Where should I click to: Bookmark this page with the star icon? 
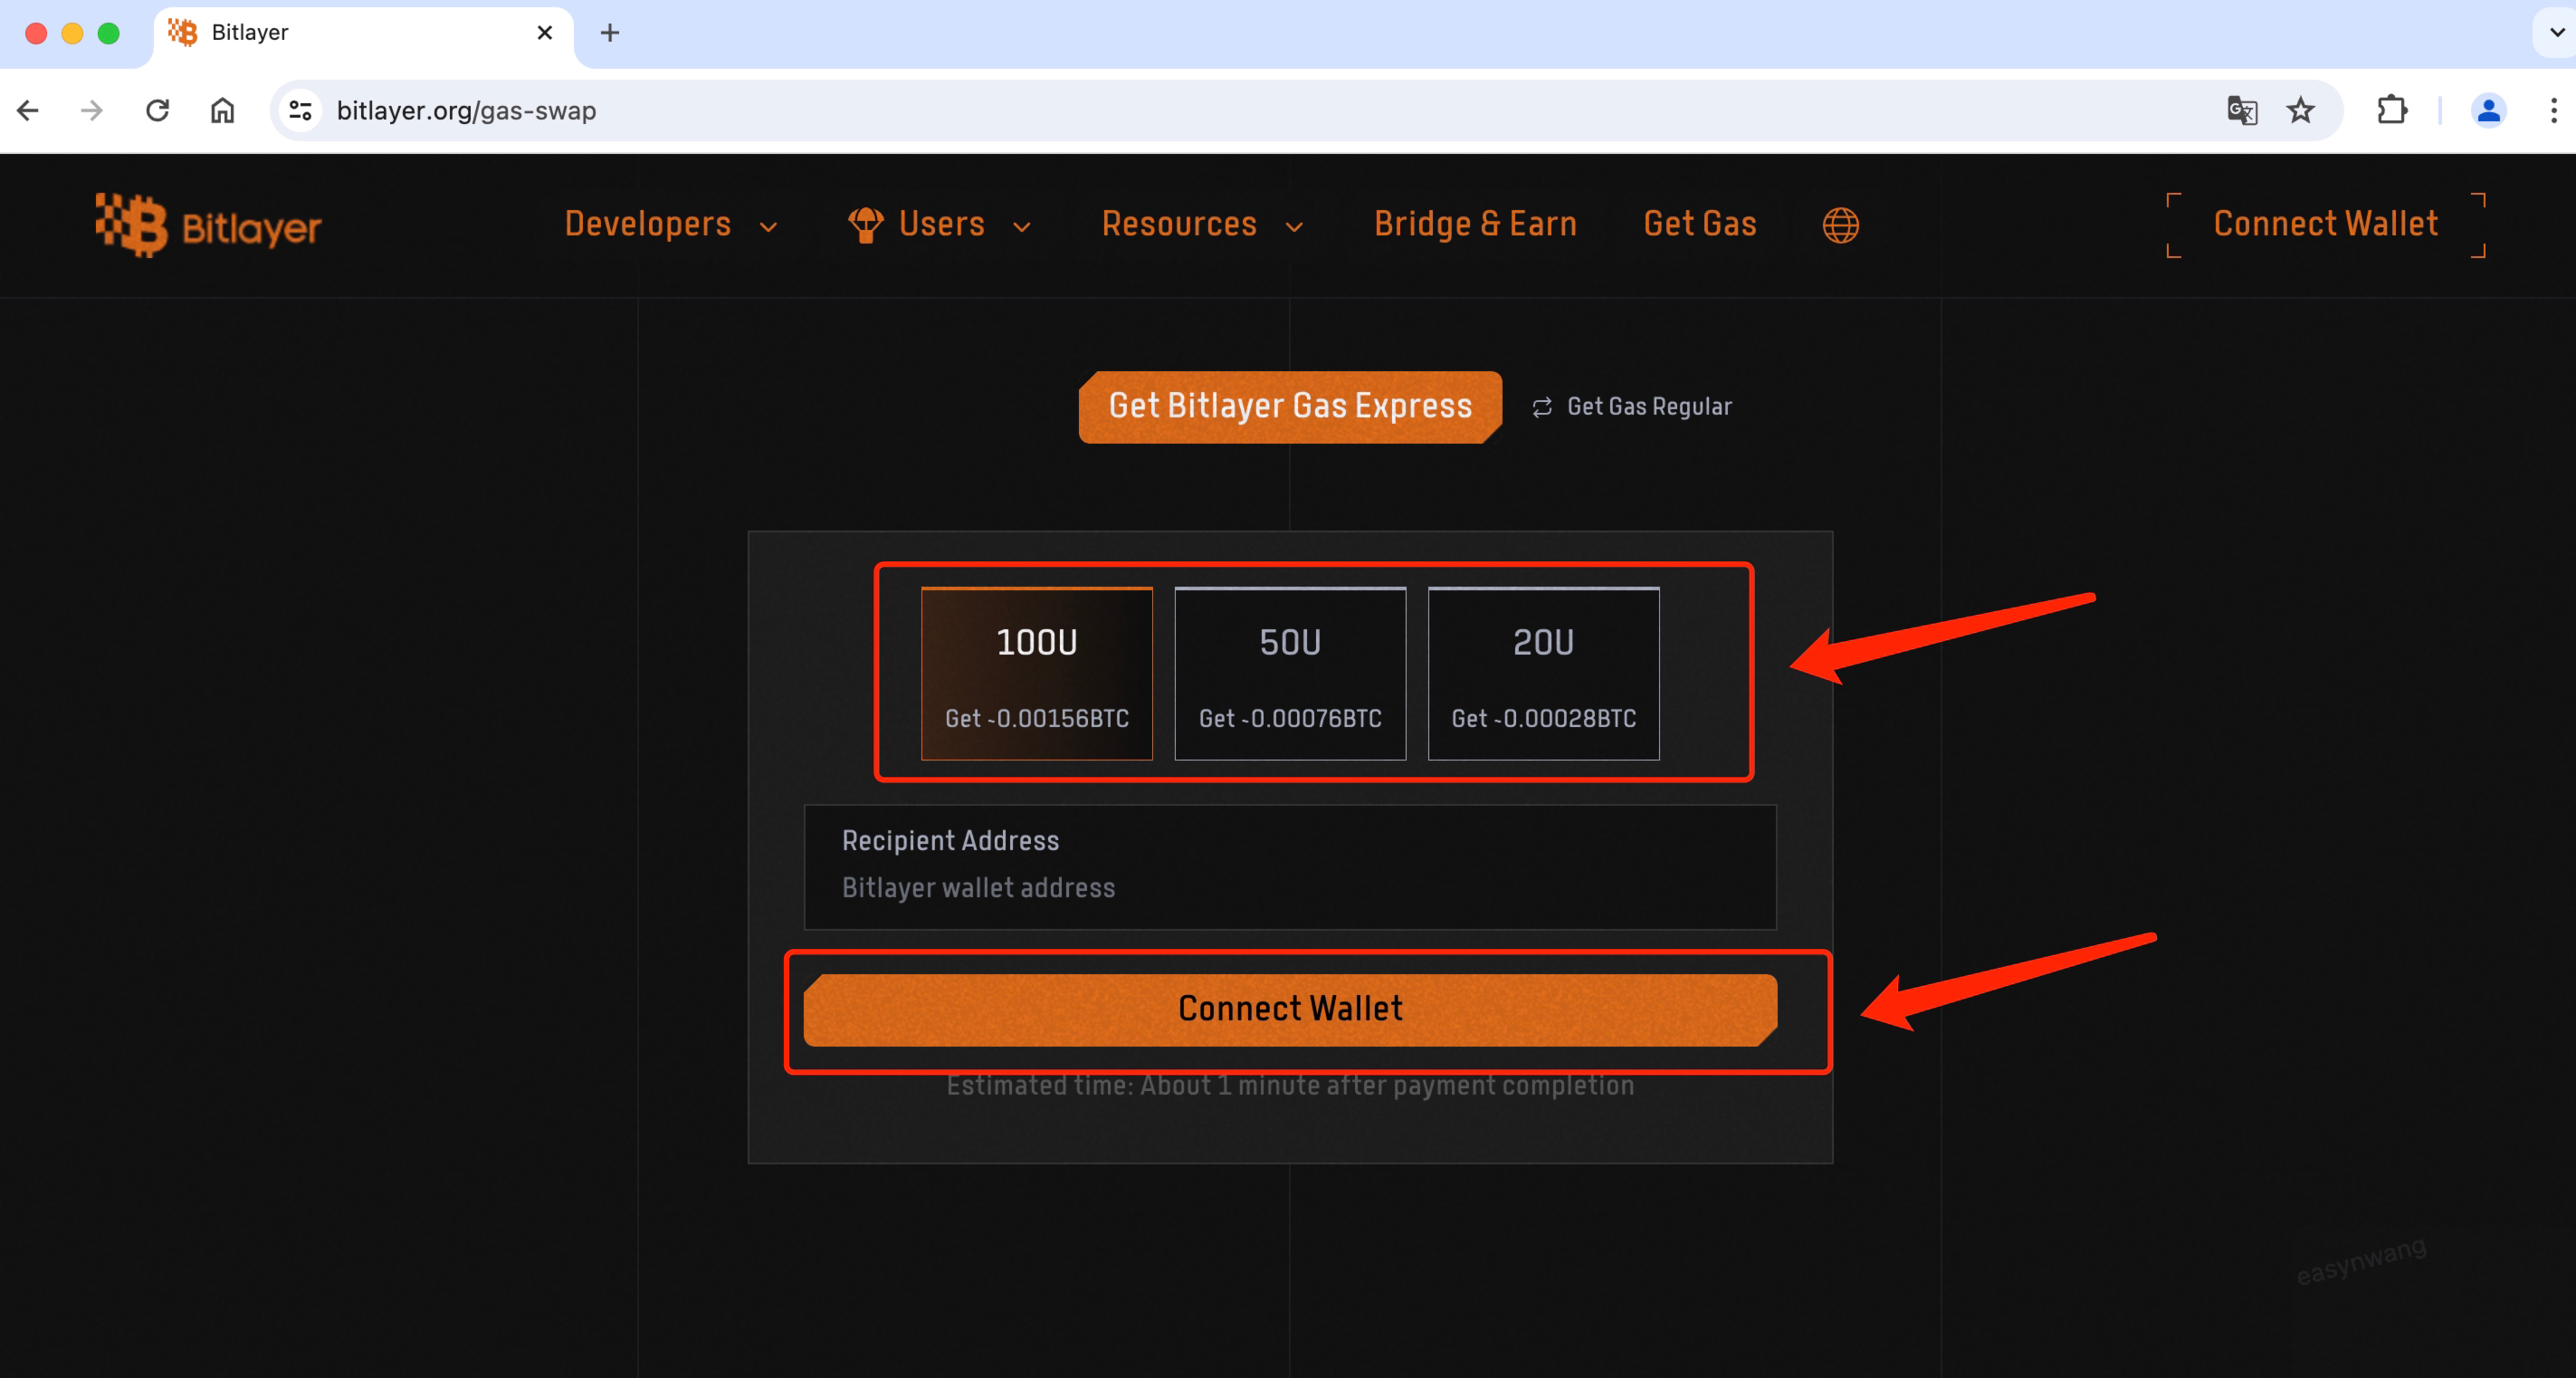click(2301, 110)
